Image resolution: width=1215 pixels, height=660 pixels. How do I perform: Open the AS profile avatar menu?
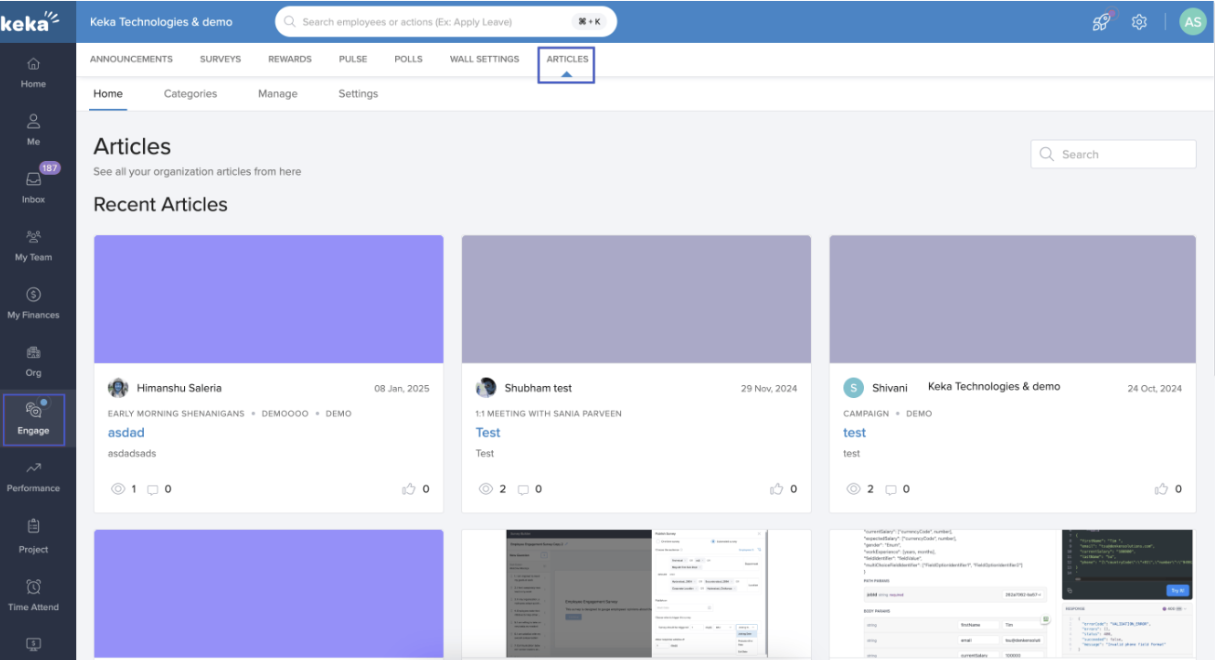click(x=1192, y=22)
